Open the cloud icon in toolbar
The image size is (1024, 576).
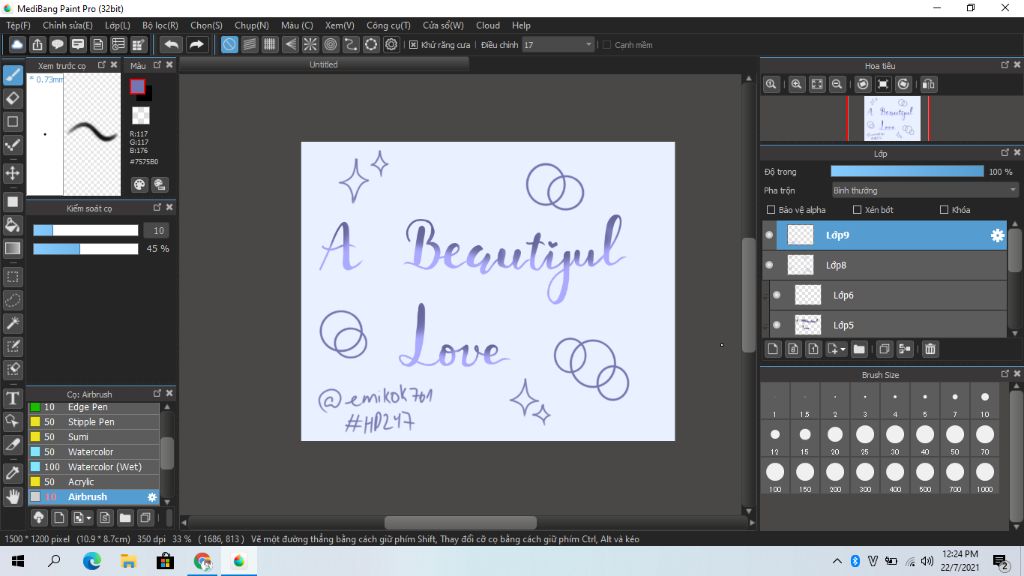tap(17, 44)
